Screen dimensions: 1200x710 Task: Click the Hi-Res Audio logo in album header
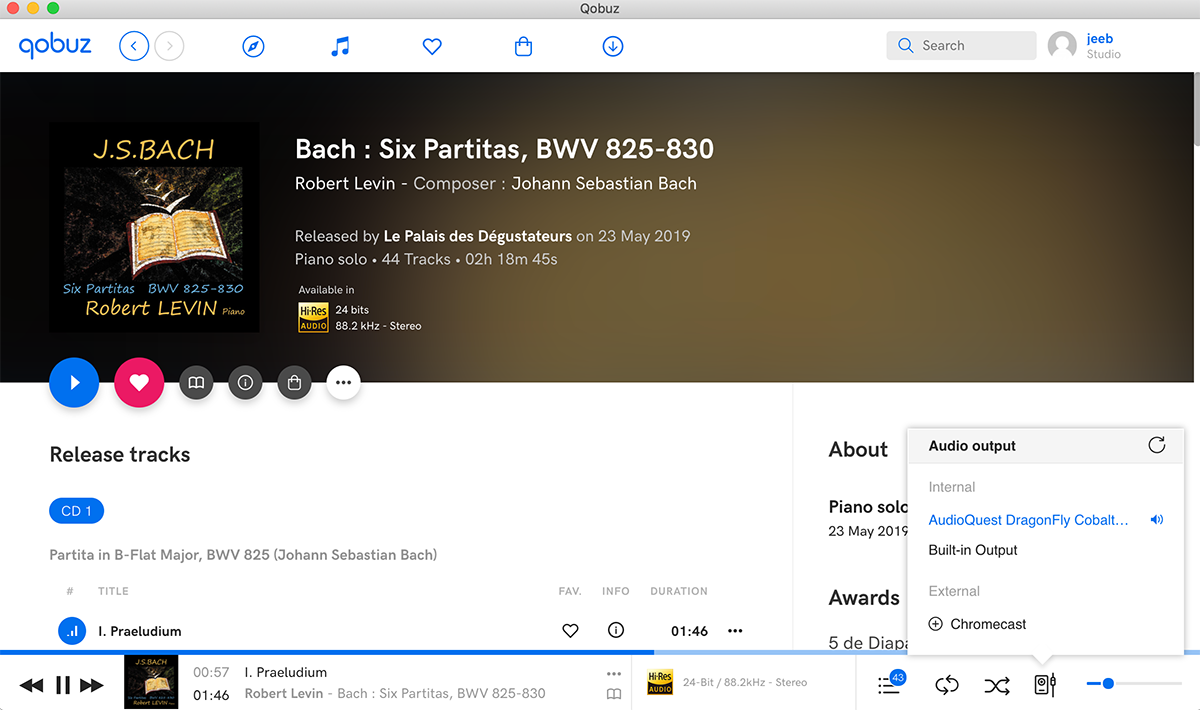coord(313,318)
